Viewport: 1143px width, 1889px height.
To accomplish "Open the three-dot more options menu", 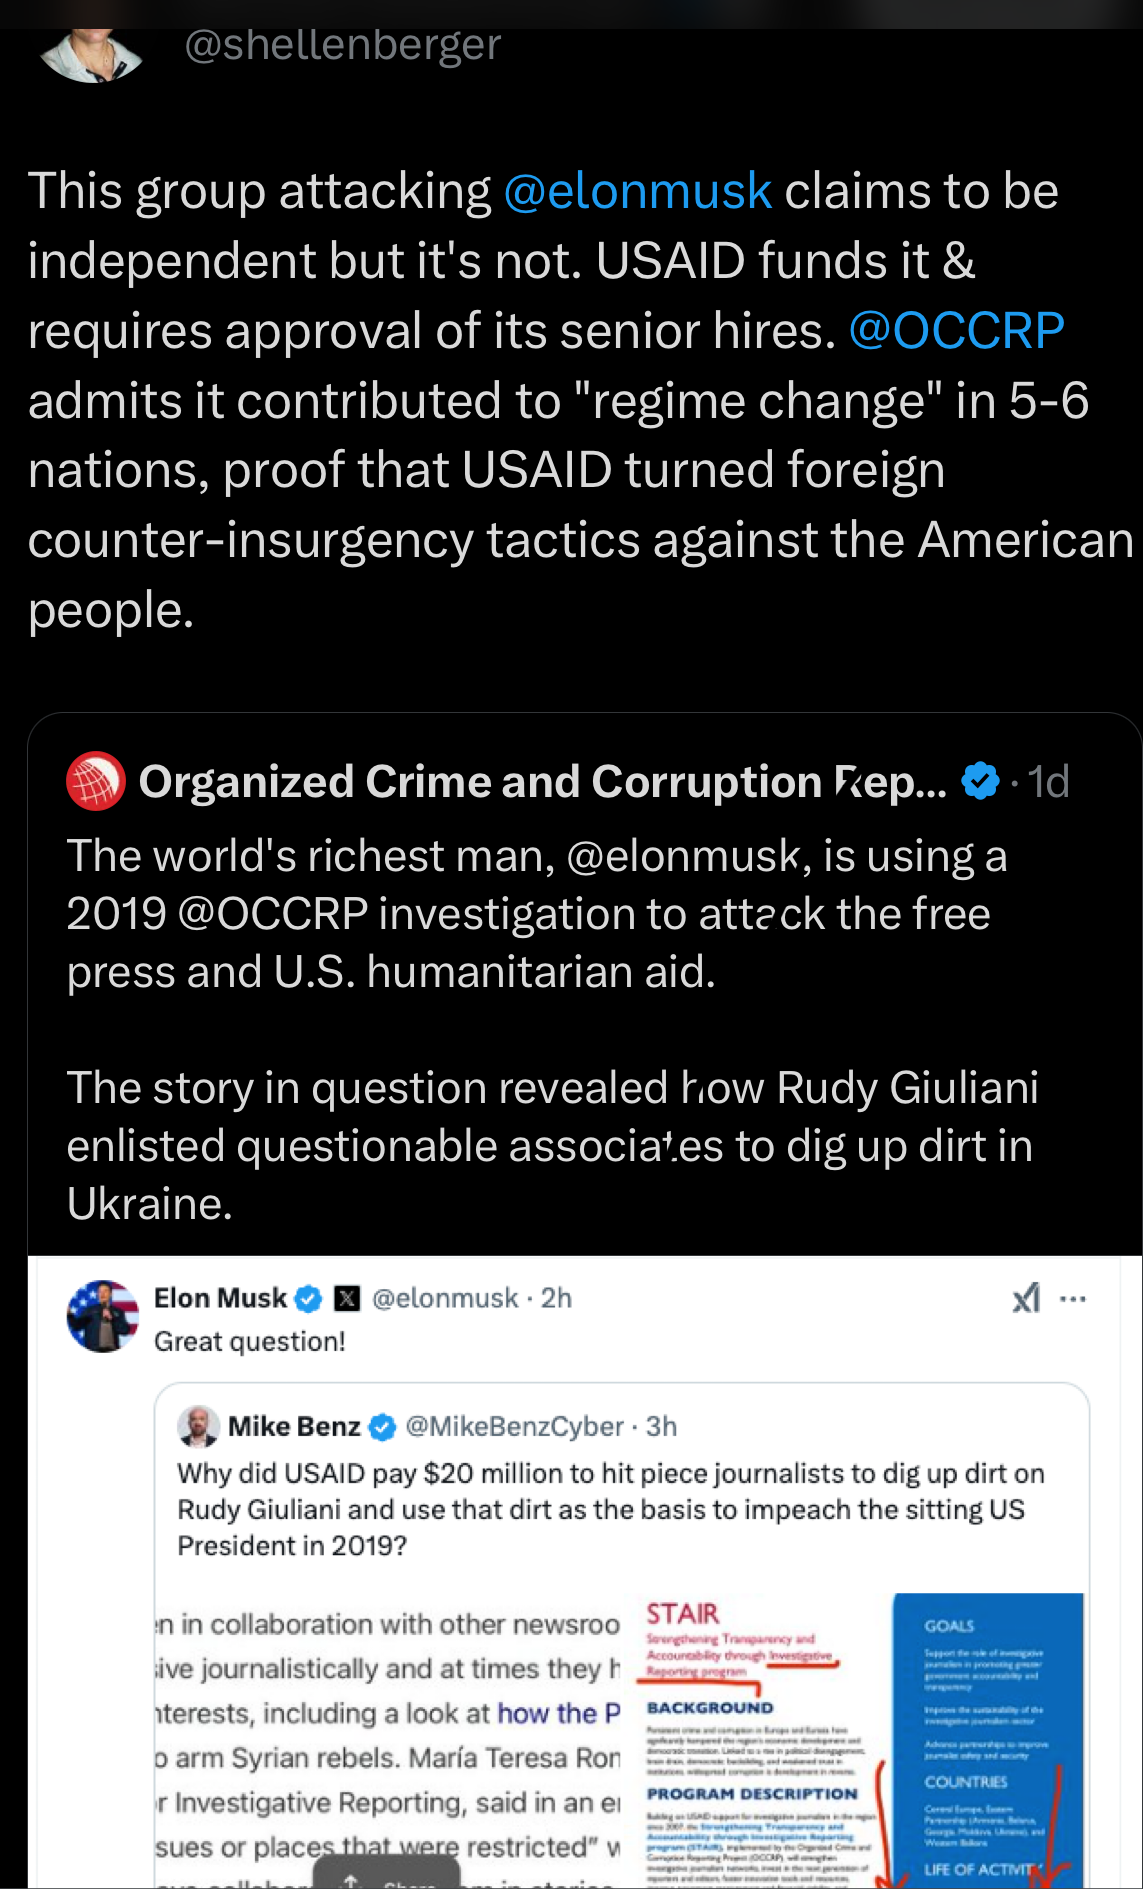I will (1073, 1299).
